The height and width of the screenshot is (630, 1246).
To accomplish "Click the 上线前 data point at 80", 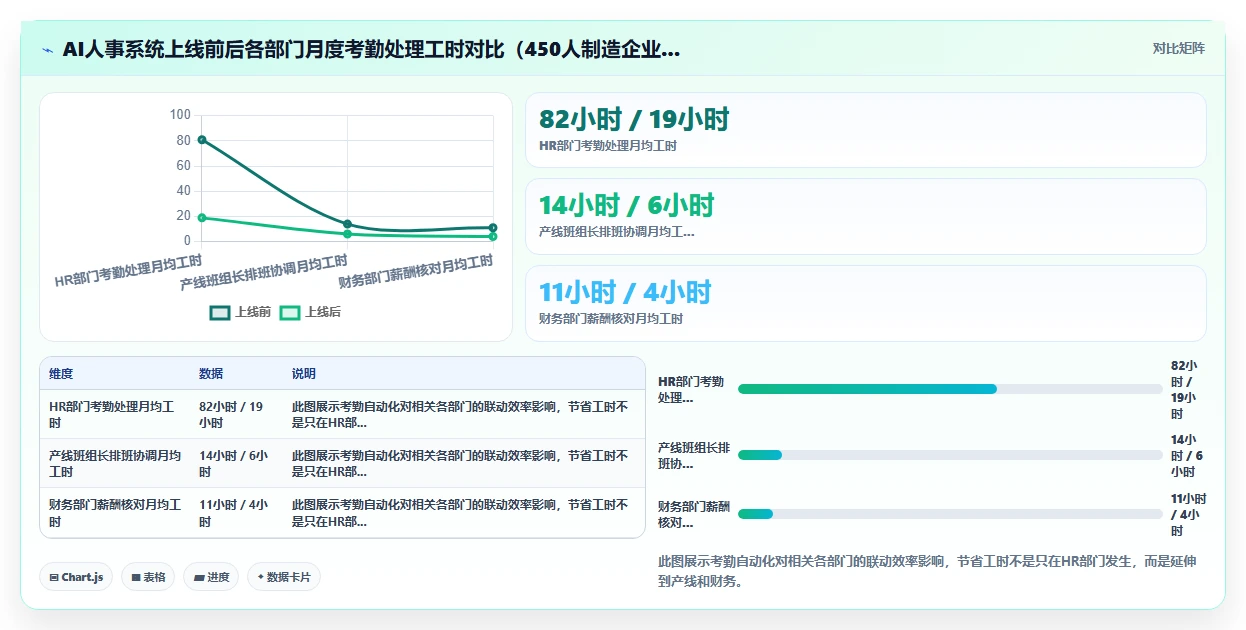I will pos(202,140).
